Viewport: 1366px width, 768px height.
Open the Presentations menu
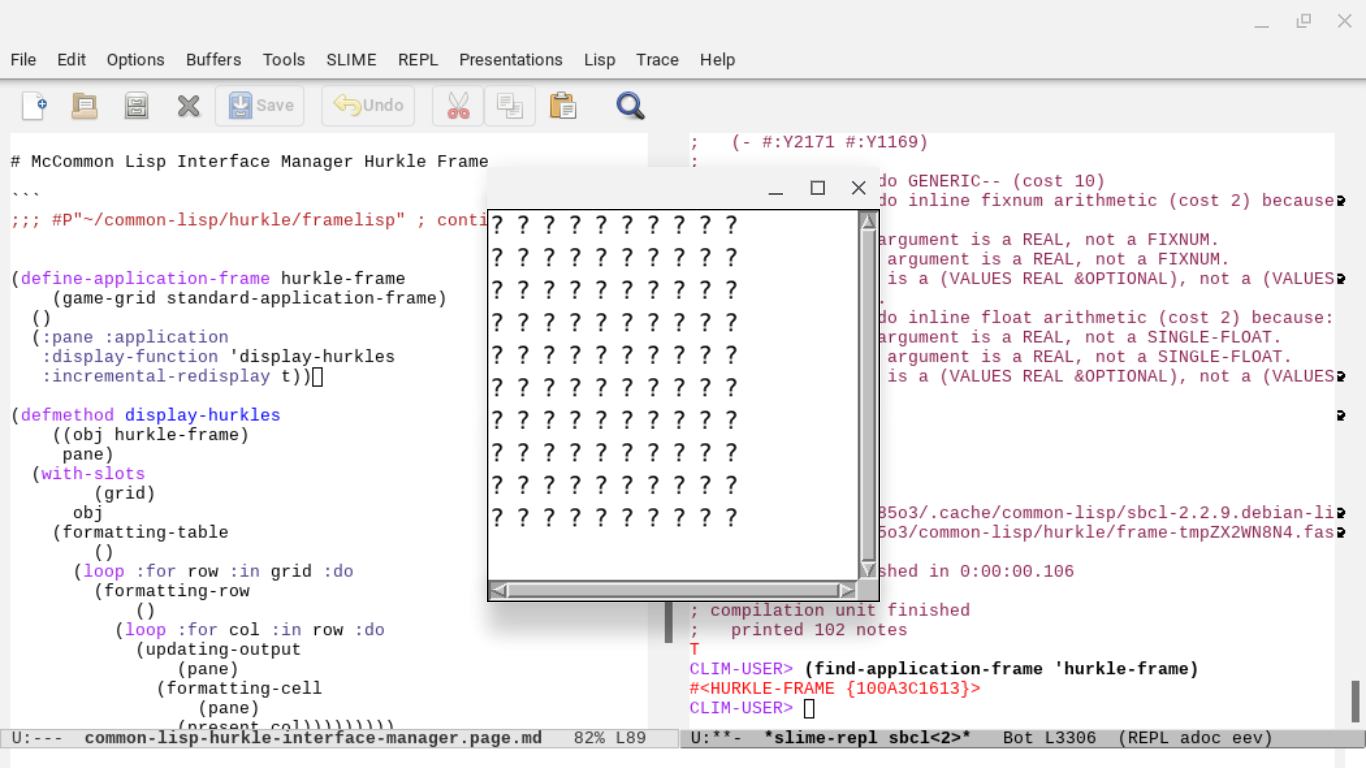510,60
